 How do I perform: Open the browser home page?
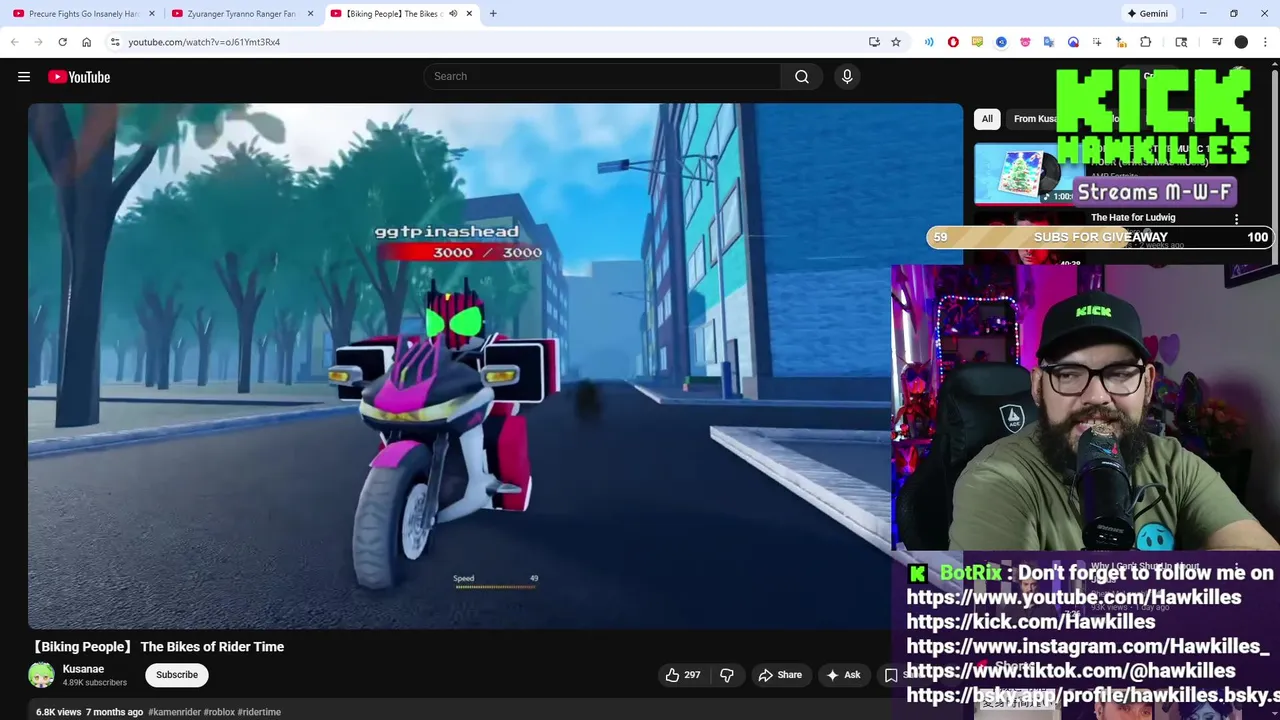click(86, 42)
